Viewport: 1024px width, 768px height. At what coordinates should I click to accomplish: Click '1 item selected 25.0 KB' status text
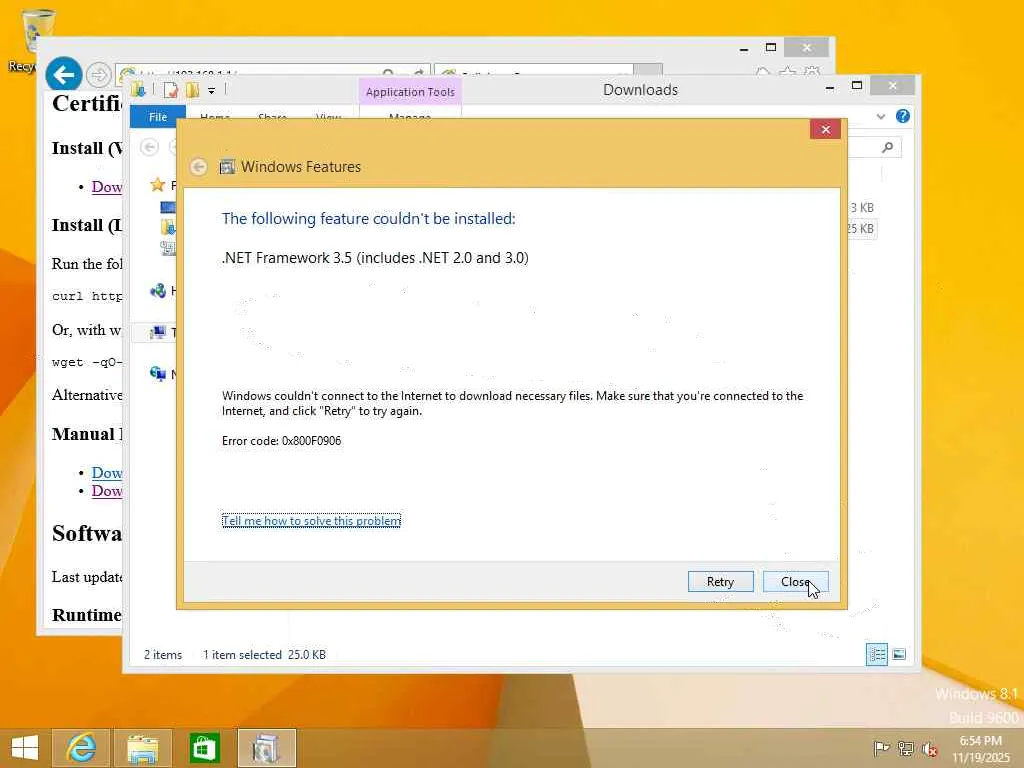(x=264, y=654)
